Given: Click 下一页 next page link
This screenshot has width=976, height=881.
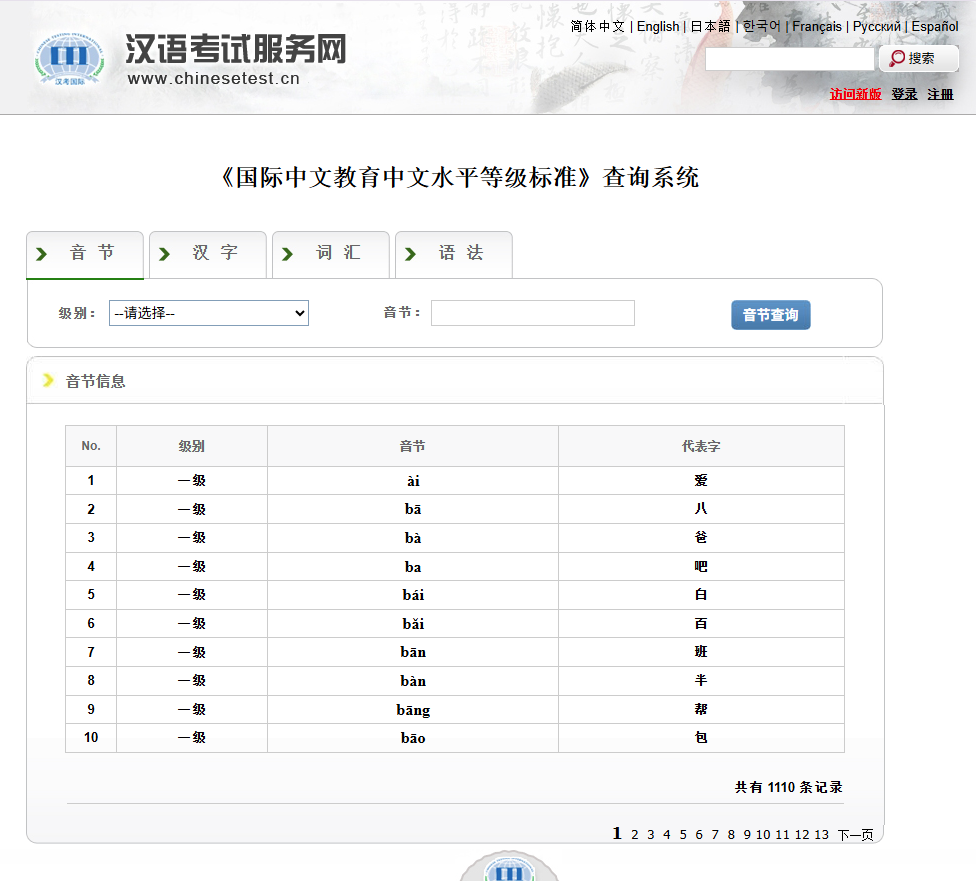Looking at the screenshot, I should pyautogui.click(x=855, y=835).
